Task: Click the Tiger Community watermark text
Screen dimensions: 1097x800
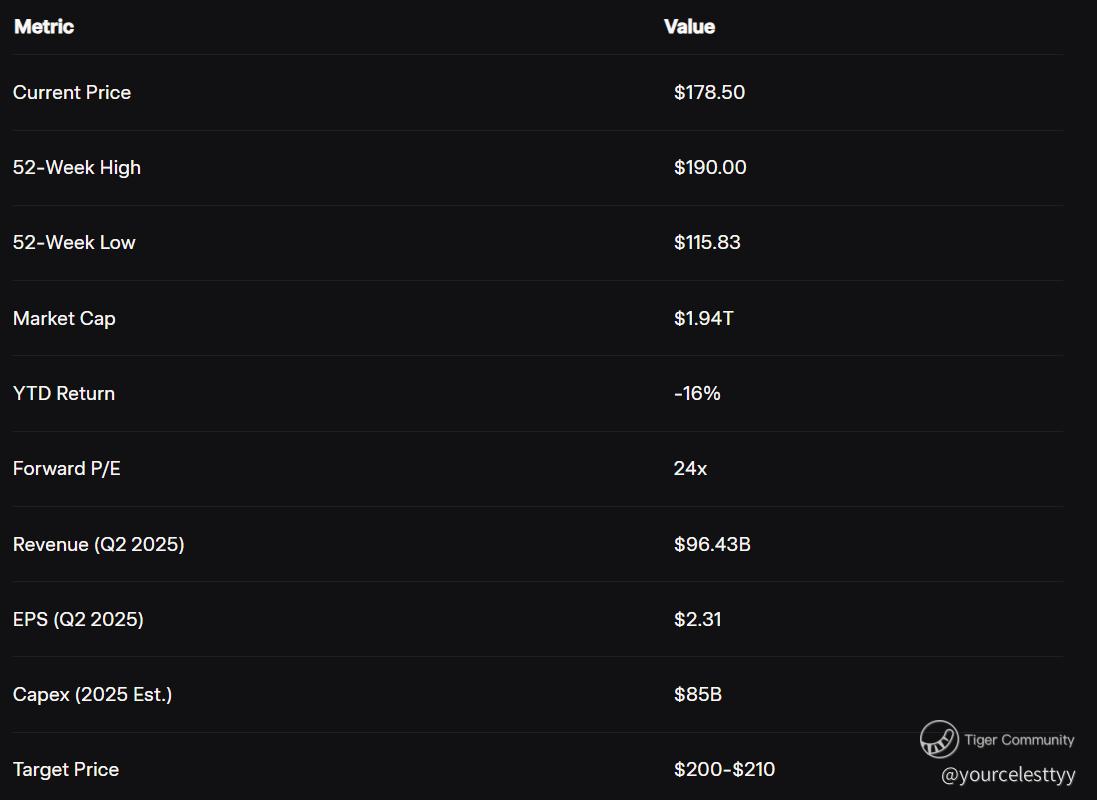Action: (1019, 740)
